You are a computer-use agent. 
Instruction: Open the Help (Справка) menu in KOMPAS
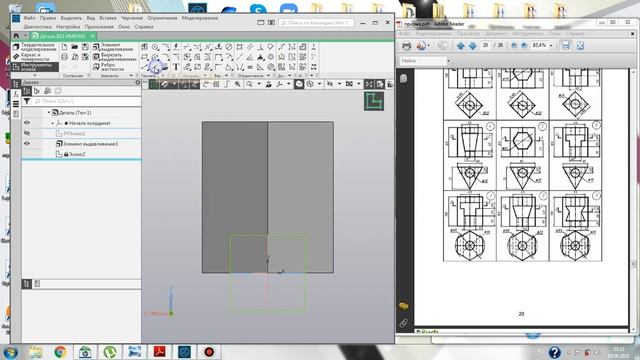click(x=144, y=27)
